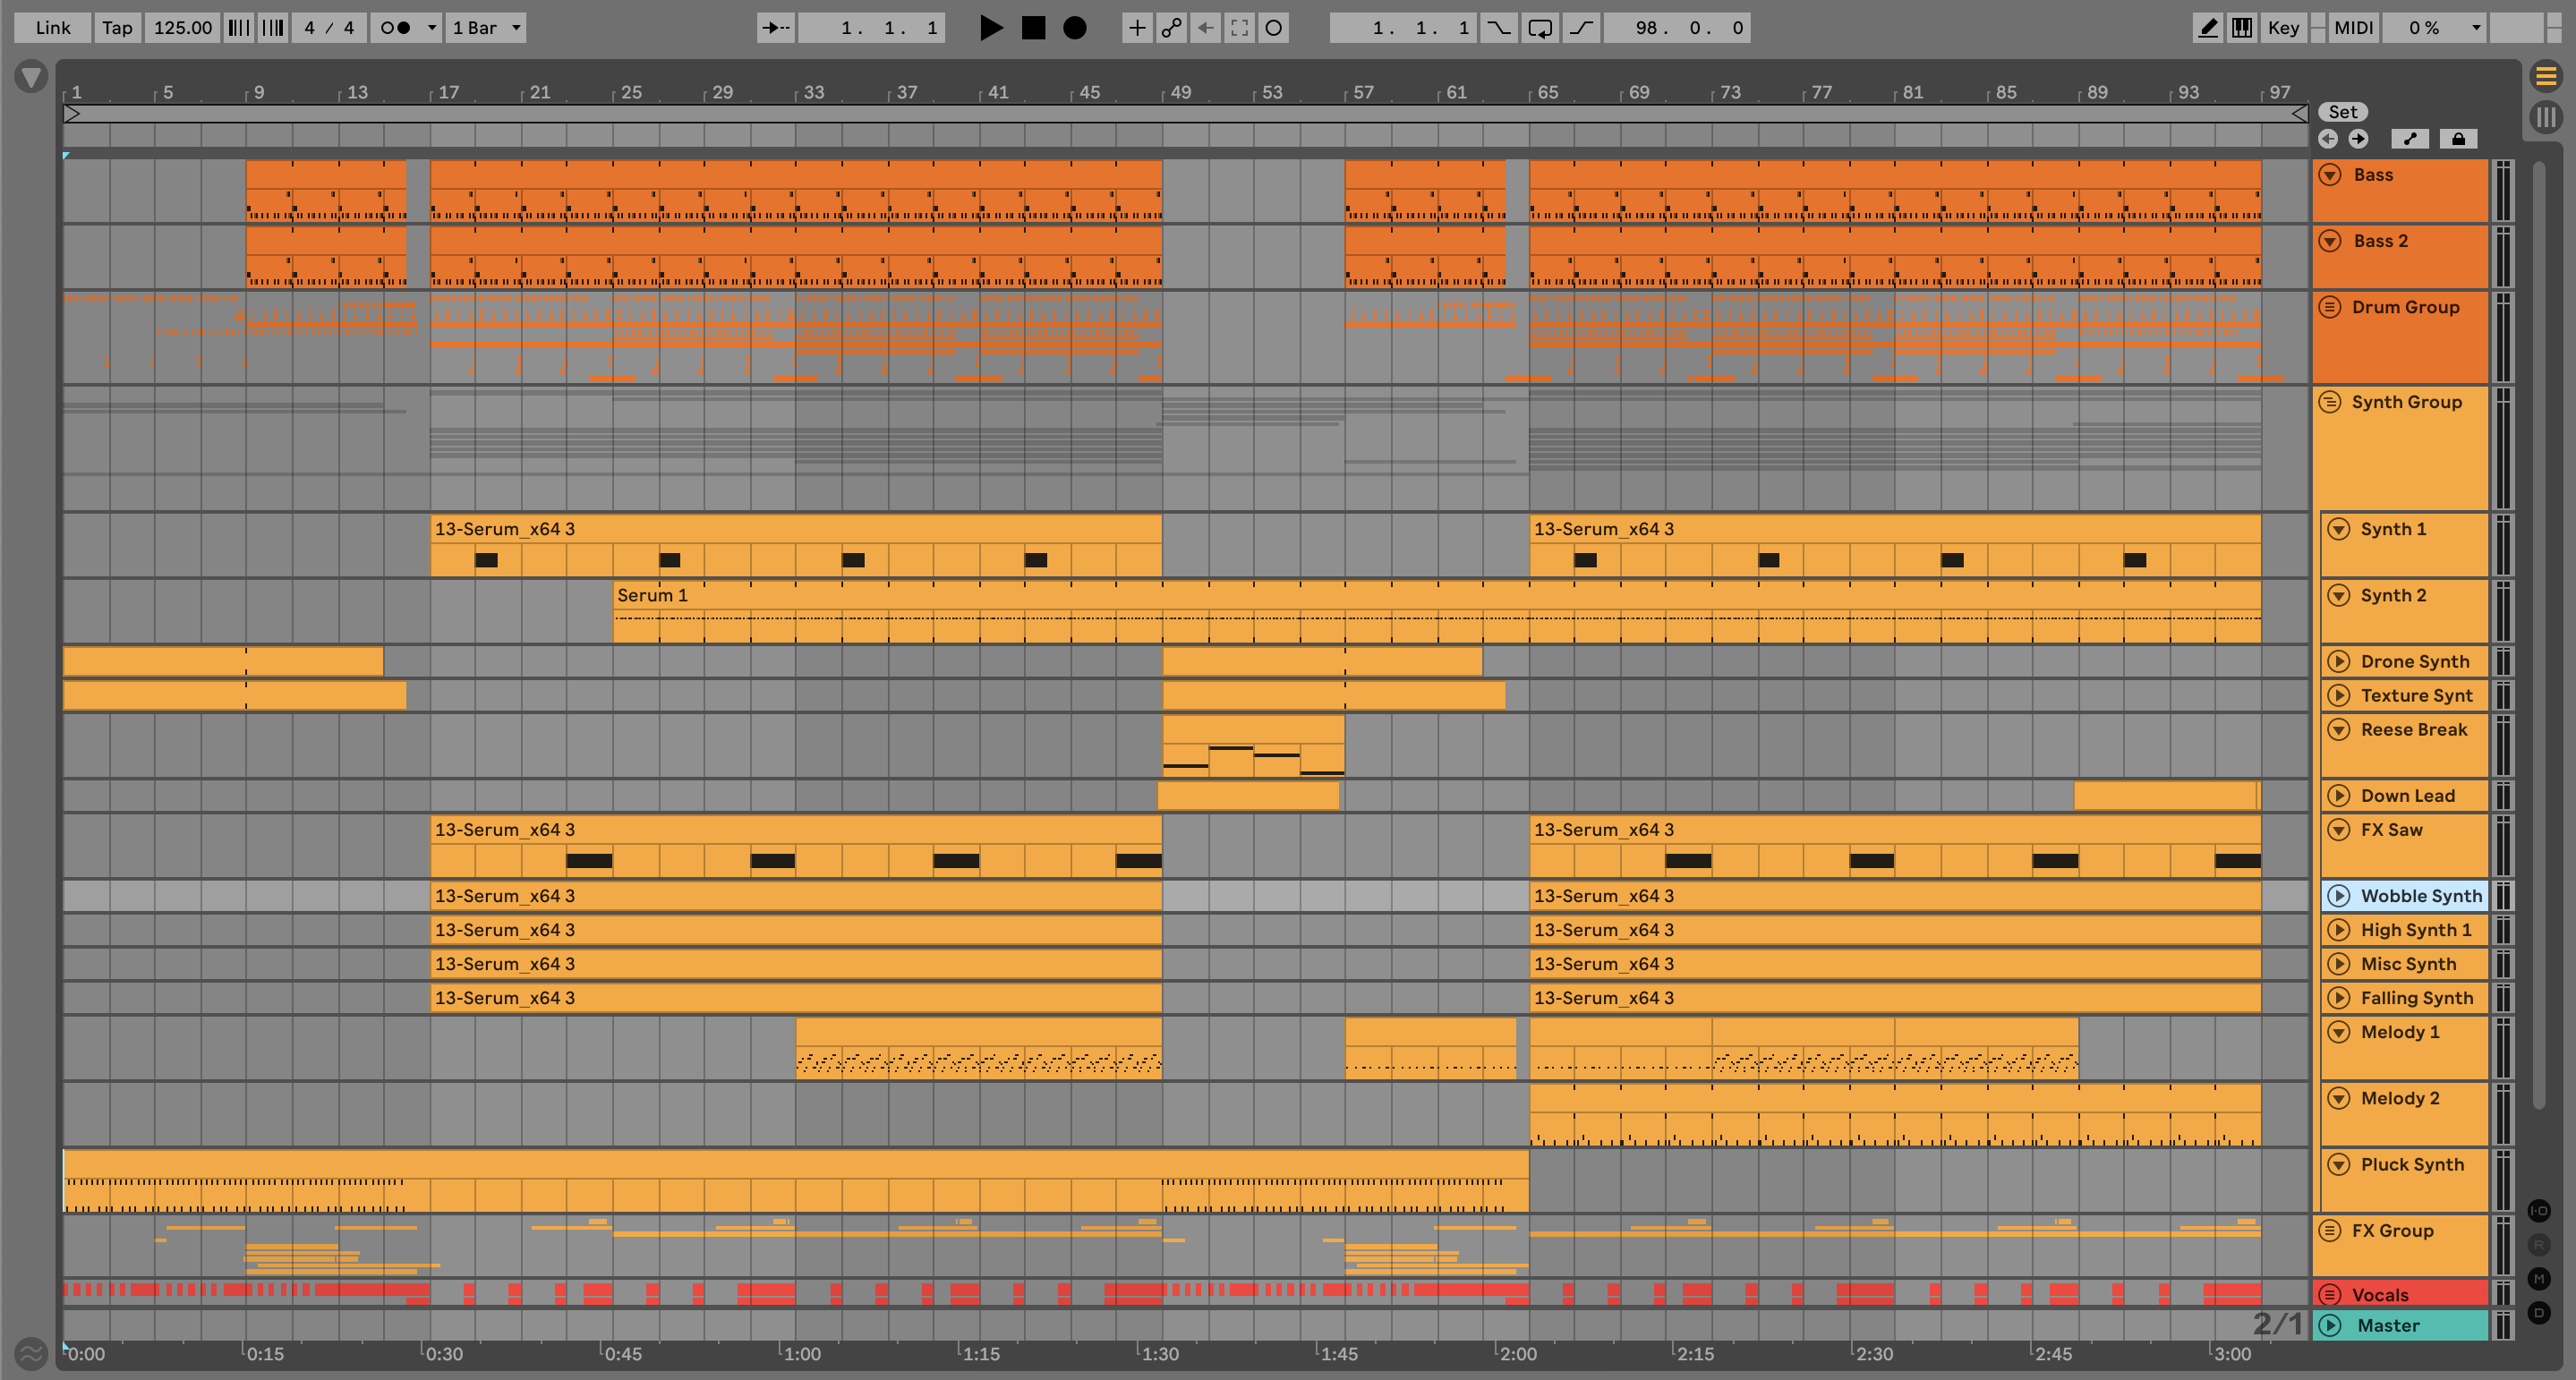
Task: Click the Follow playback arrow icon
Action: point(774,28)
